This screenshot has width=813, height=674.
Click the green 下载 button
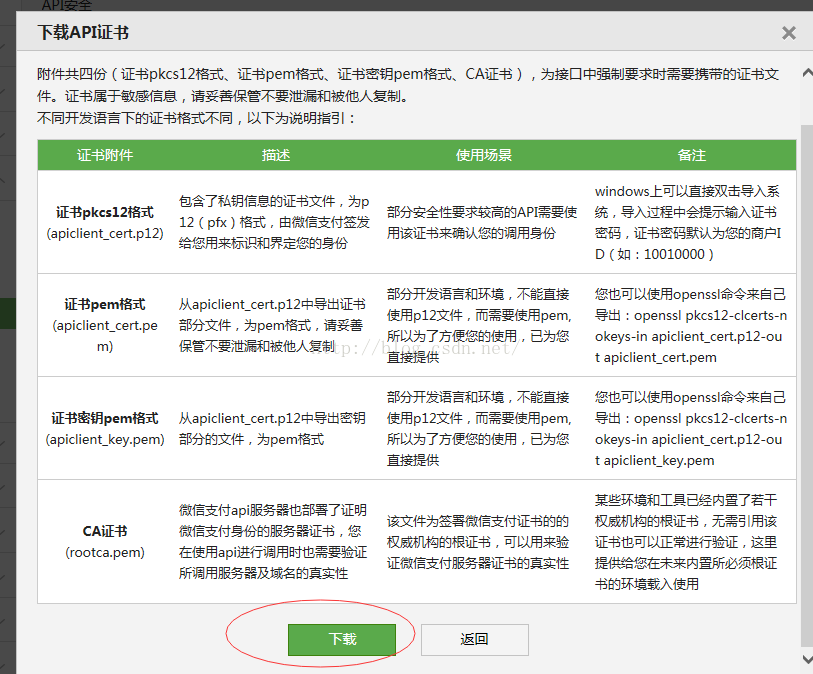click(342, 639)
